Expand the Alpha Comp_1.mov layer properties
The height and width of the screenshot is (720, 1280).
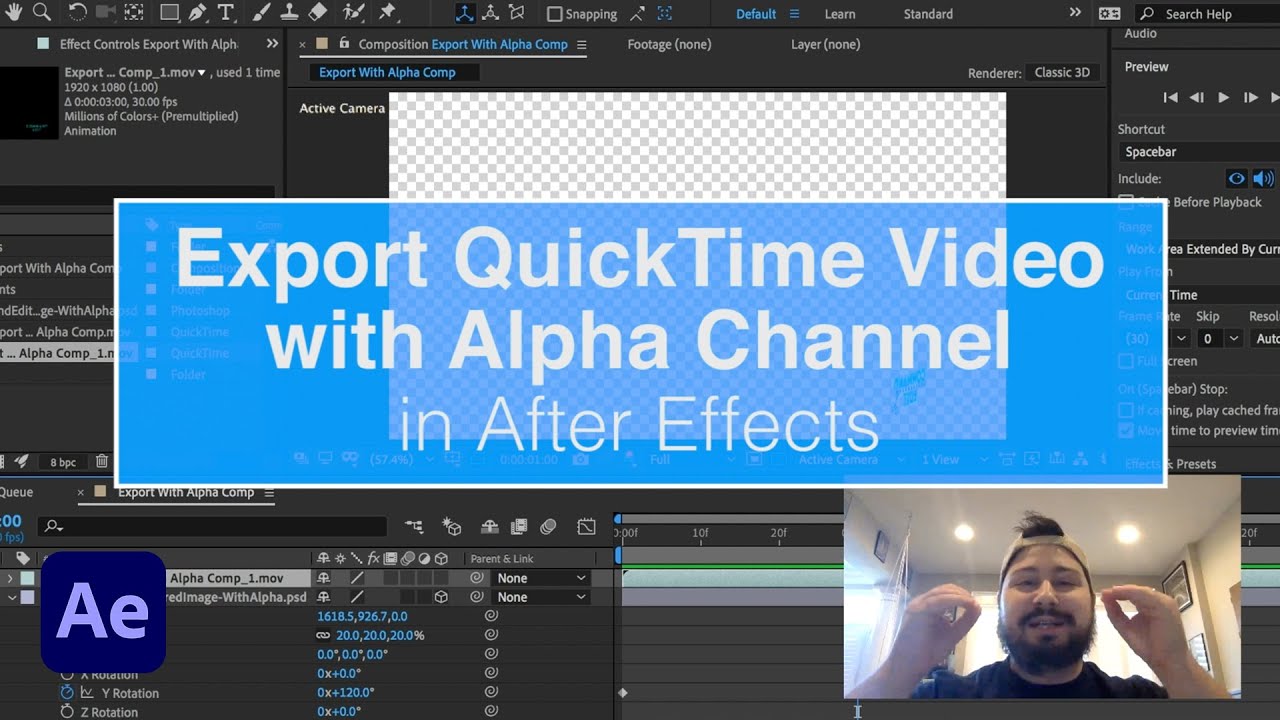tap(11, 578)
